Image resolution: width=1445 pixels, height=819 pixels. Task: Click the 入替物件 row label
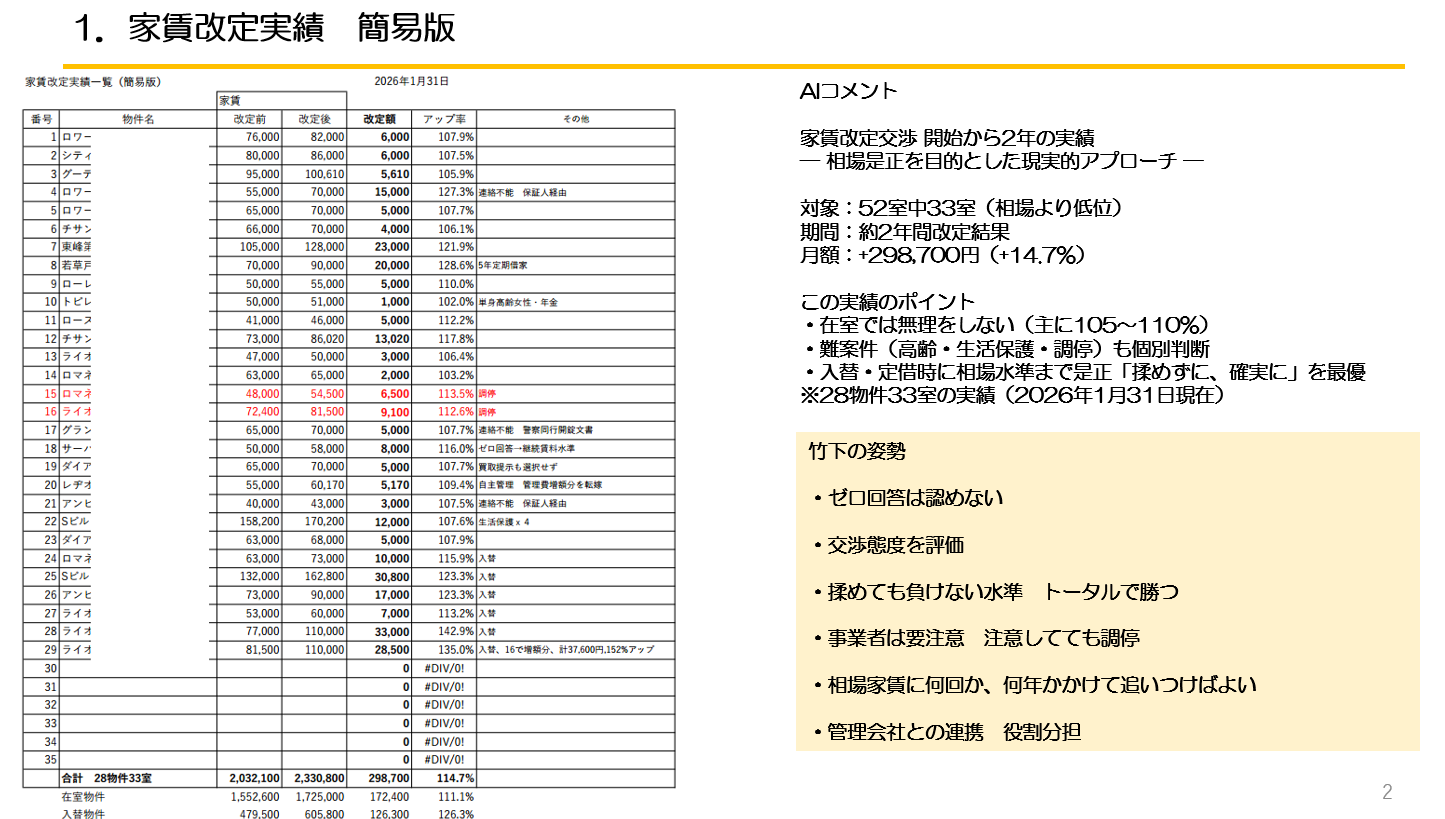82,814
